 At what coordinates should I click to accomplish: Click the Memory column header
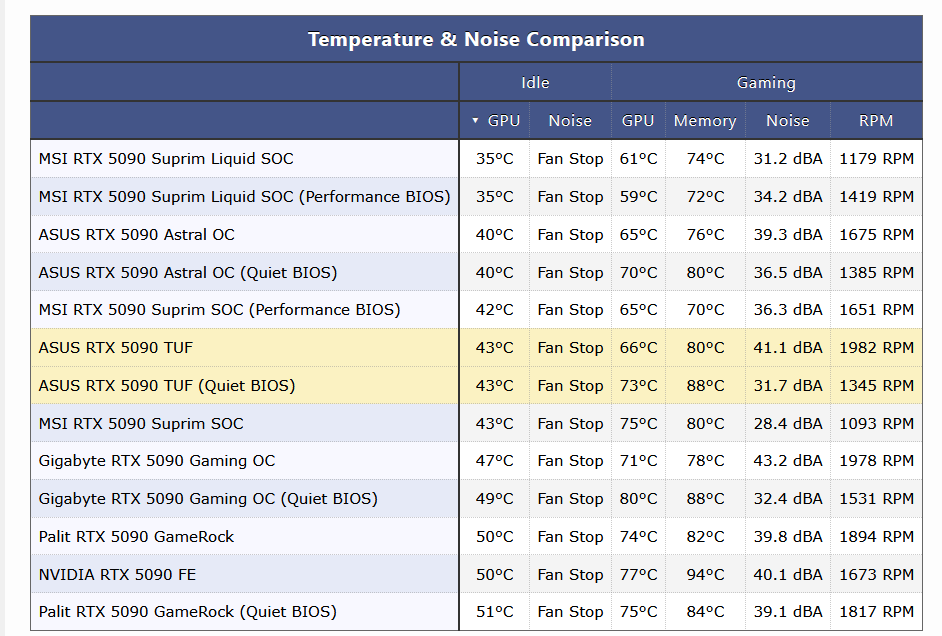click(704, 121)
